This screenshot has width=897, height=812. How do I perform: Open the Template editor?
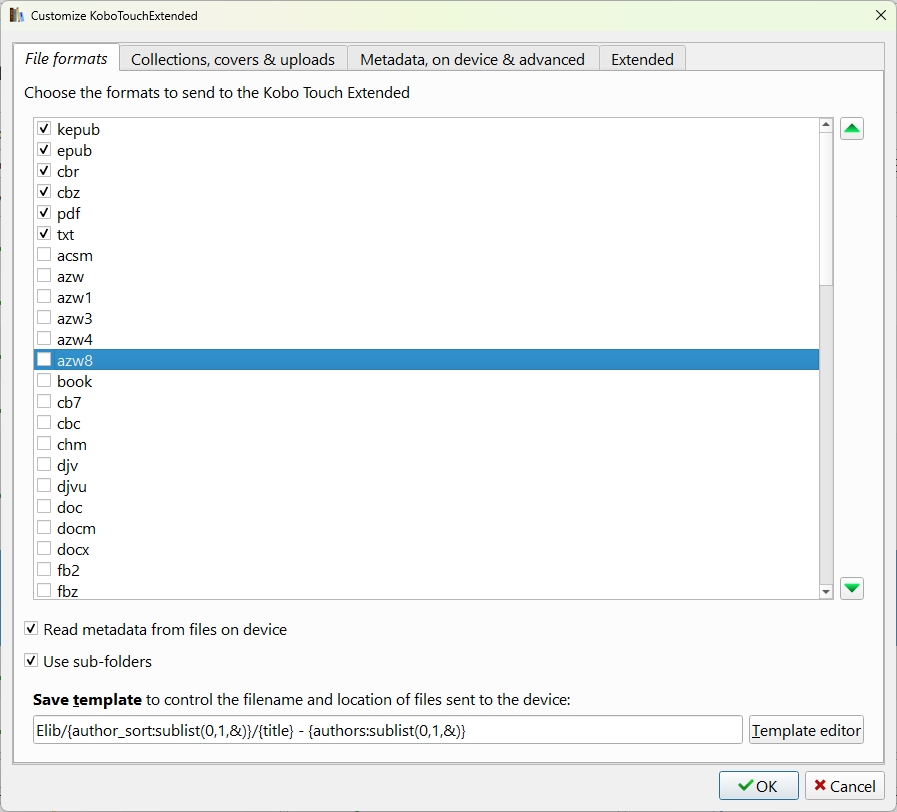point(806,730)
